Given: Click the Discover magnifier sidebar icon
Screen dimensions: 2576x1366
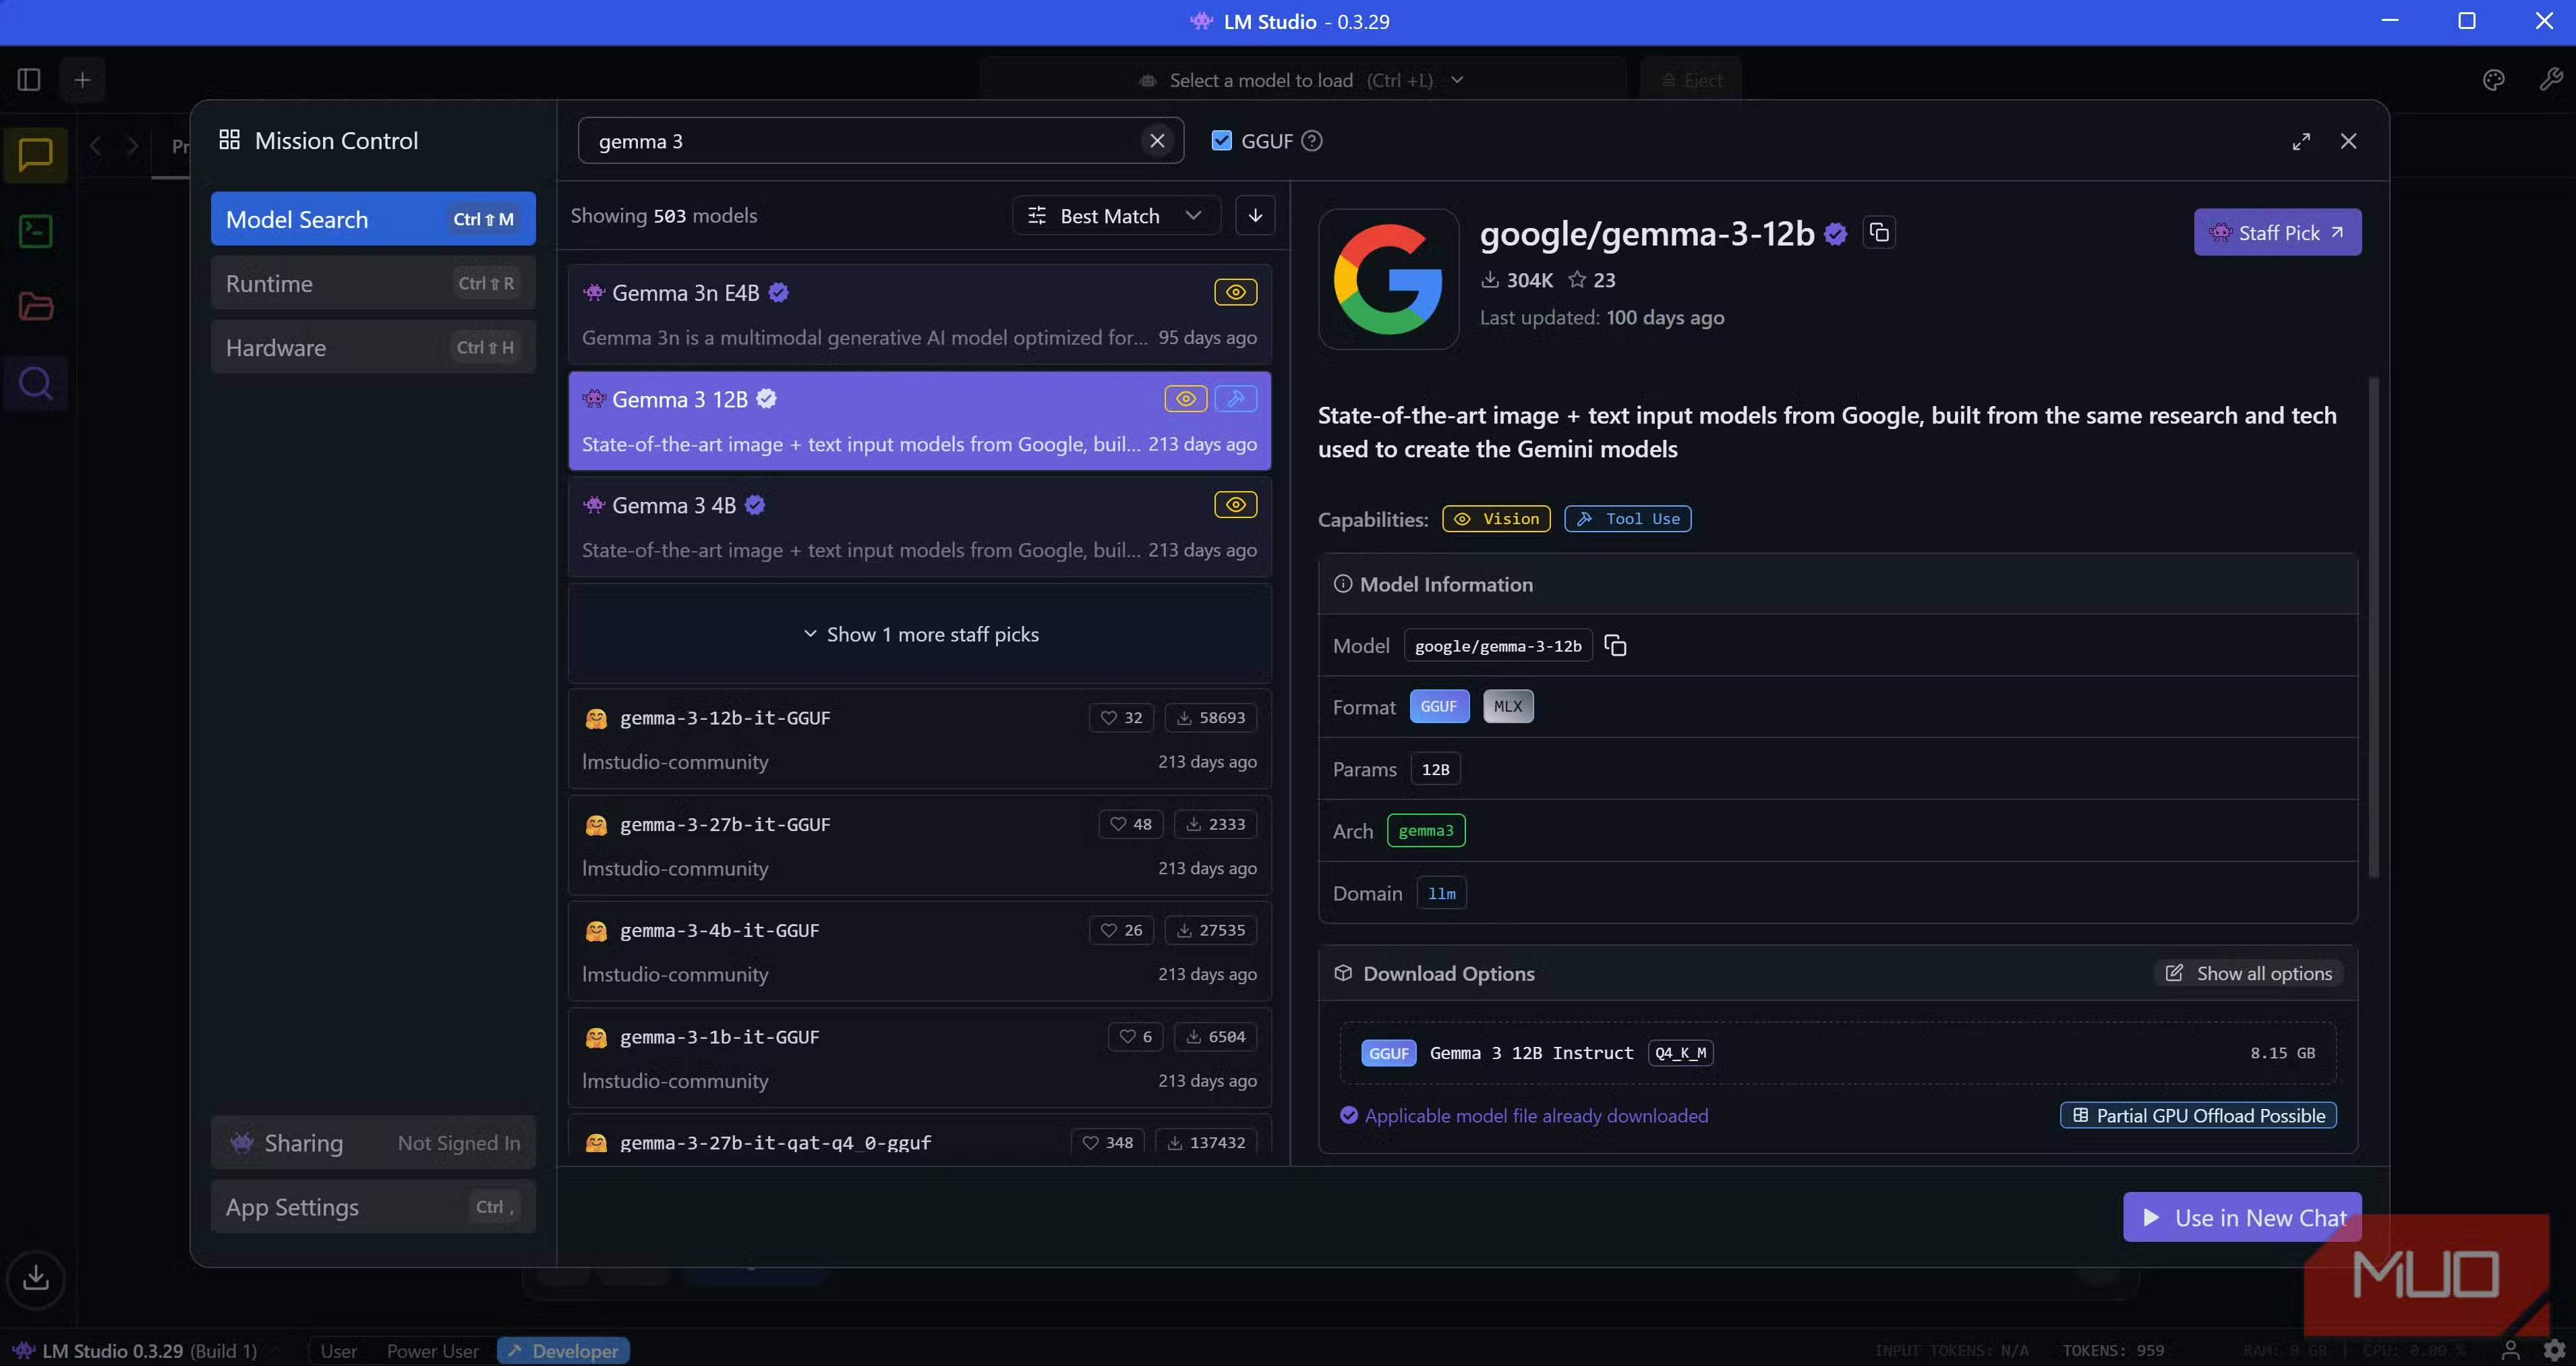Looking at the screenshot, I should point(36,383).
